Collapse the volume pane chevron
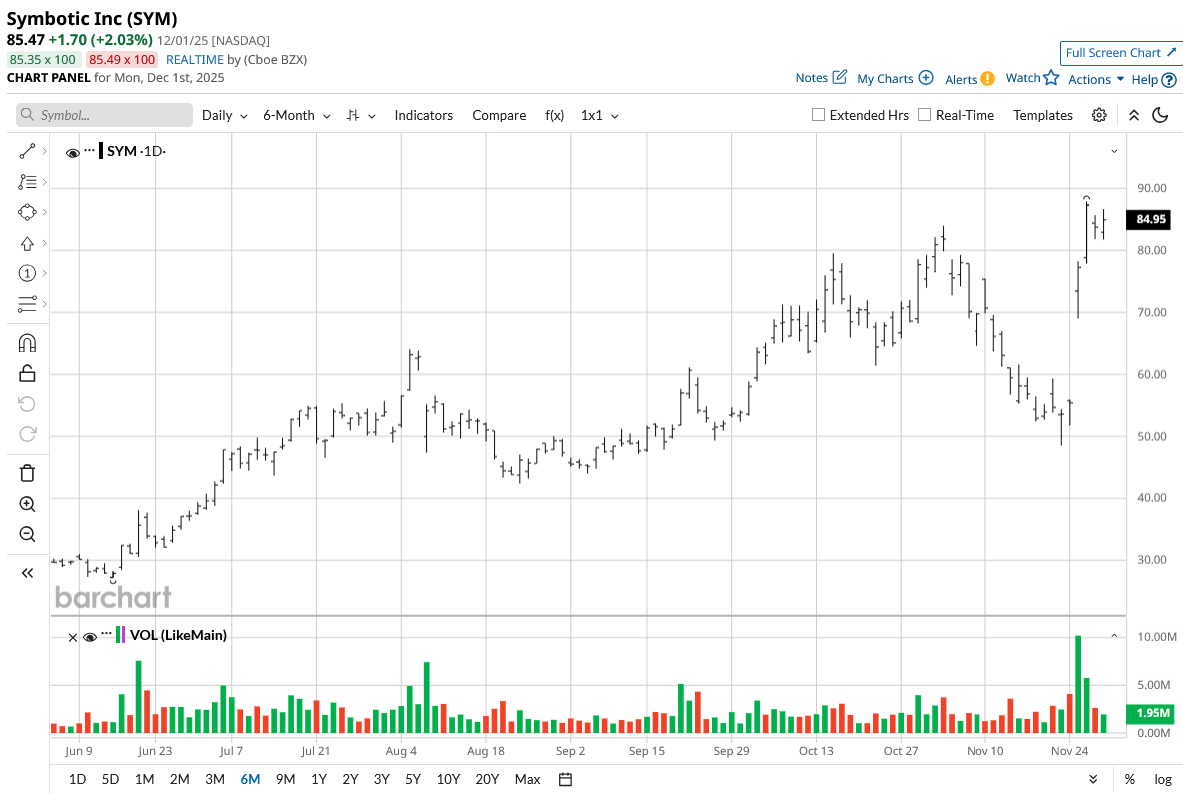Screen dimensions: 1183x793 pos(1114,636)
